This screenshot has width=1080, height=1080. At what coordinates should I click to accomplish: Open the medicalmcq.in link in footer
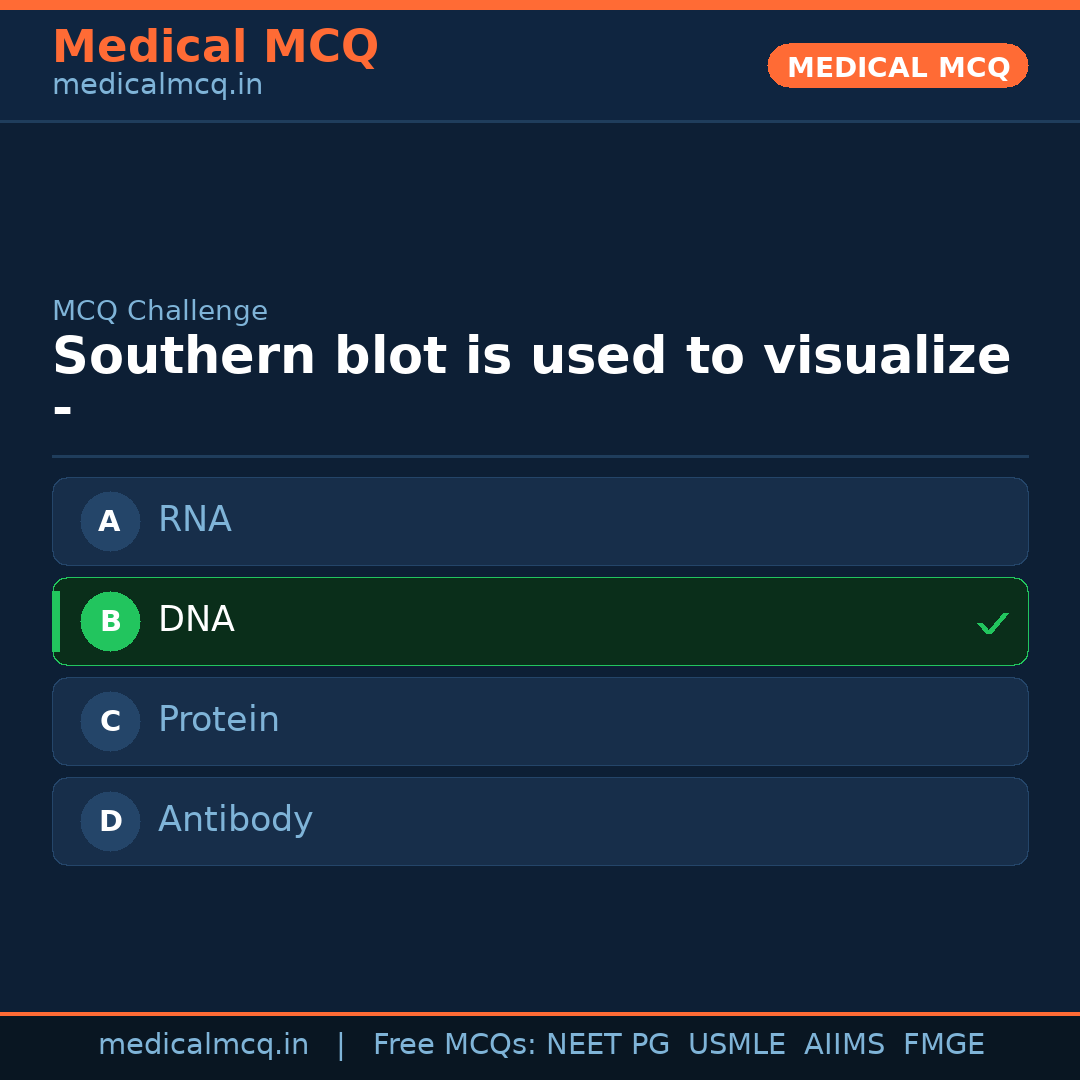(x=203, y=1045)
